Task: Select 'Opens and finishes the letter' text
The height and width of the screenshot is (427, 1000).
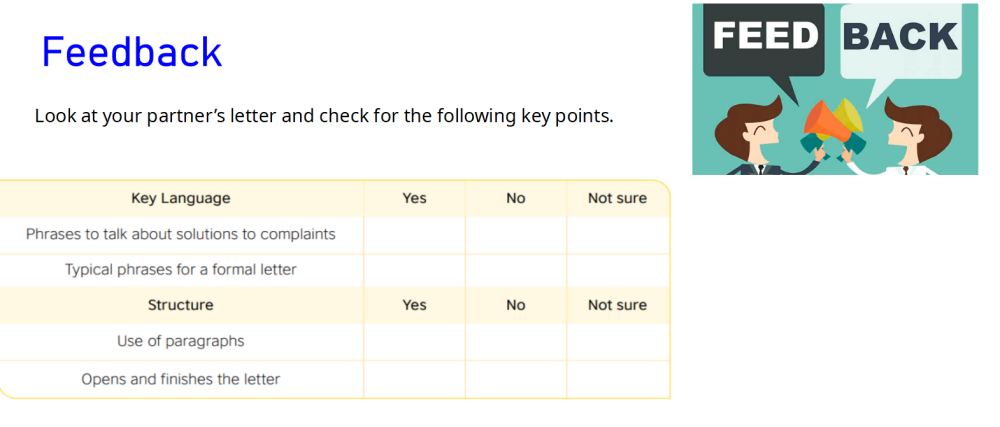Action: [x=180, y=379]
